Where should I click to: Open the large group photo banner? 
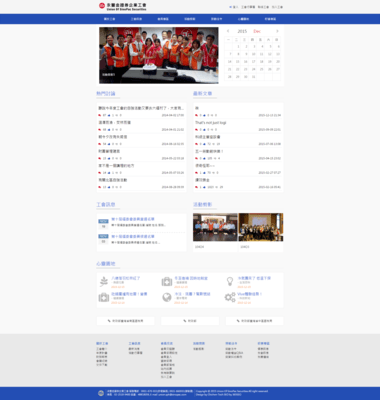[159, 55]
